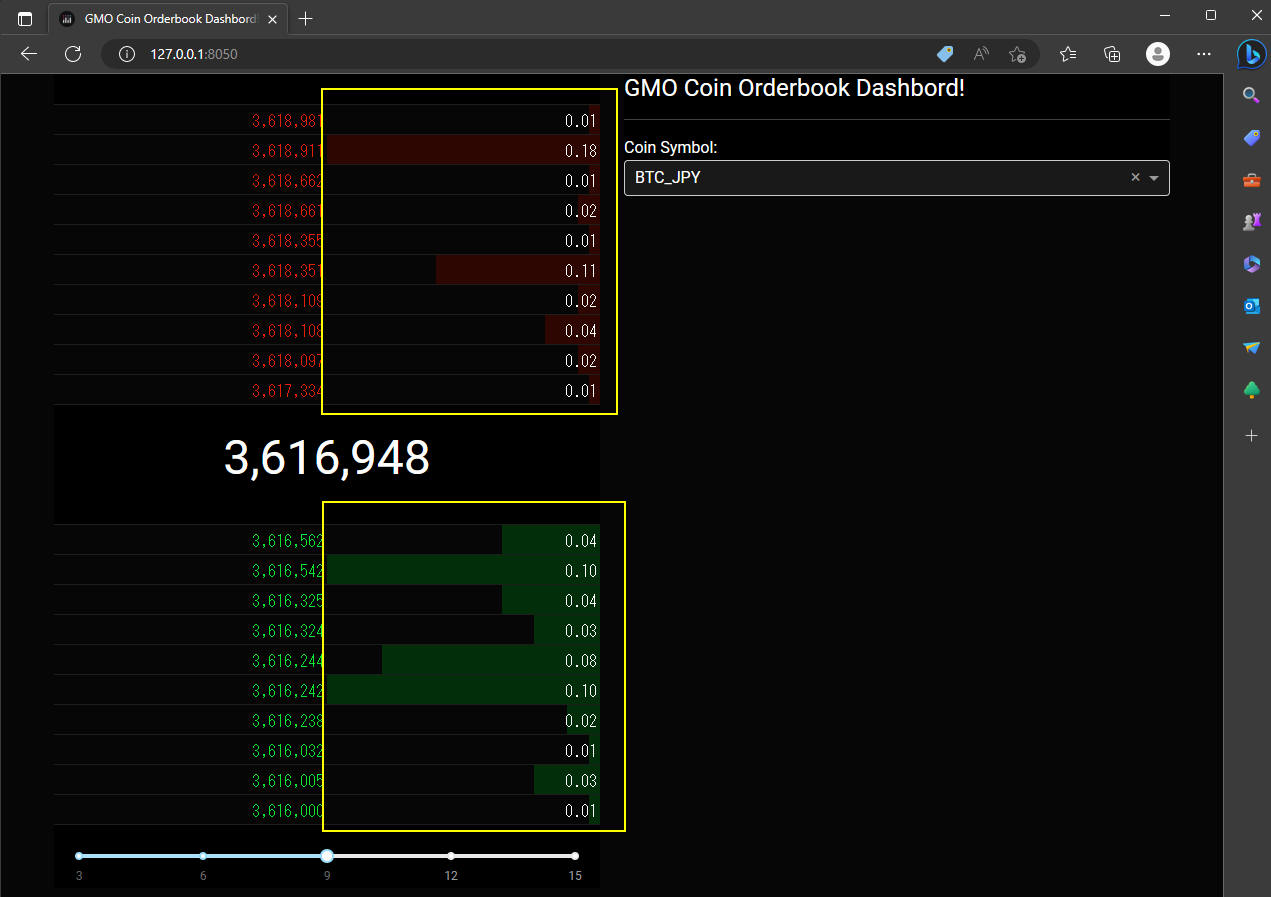Close the GMO Coin Orderbook tab
This screenshot has height=897, width=1271.
point(273,18)
